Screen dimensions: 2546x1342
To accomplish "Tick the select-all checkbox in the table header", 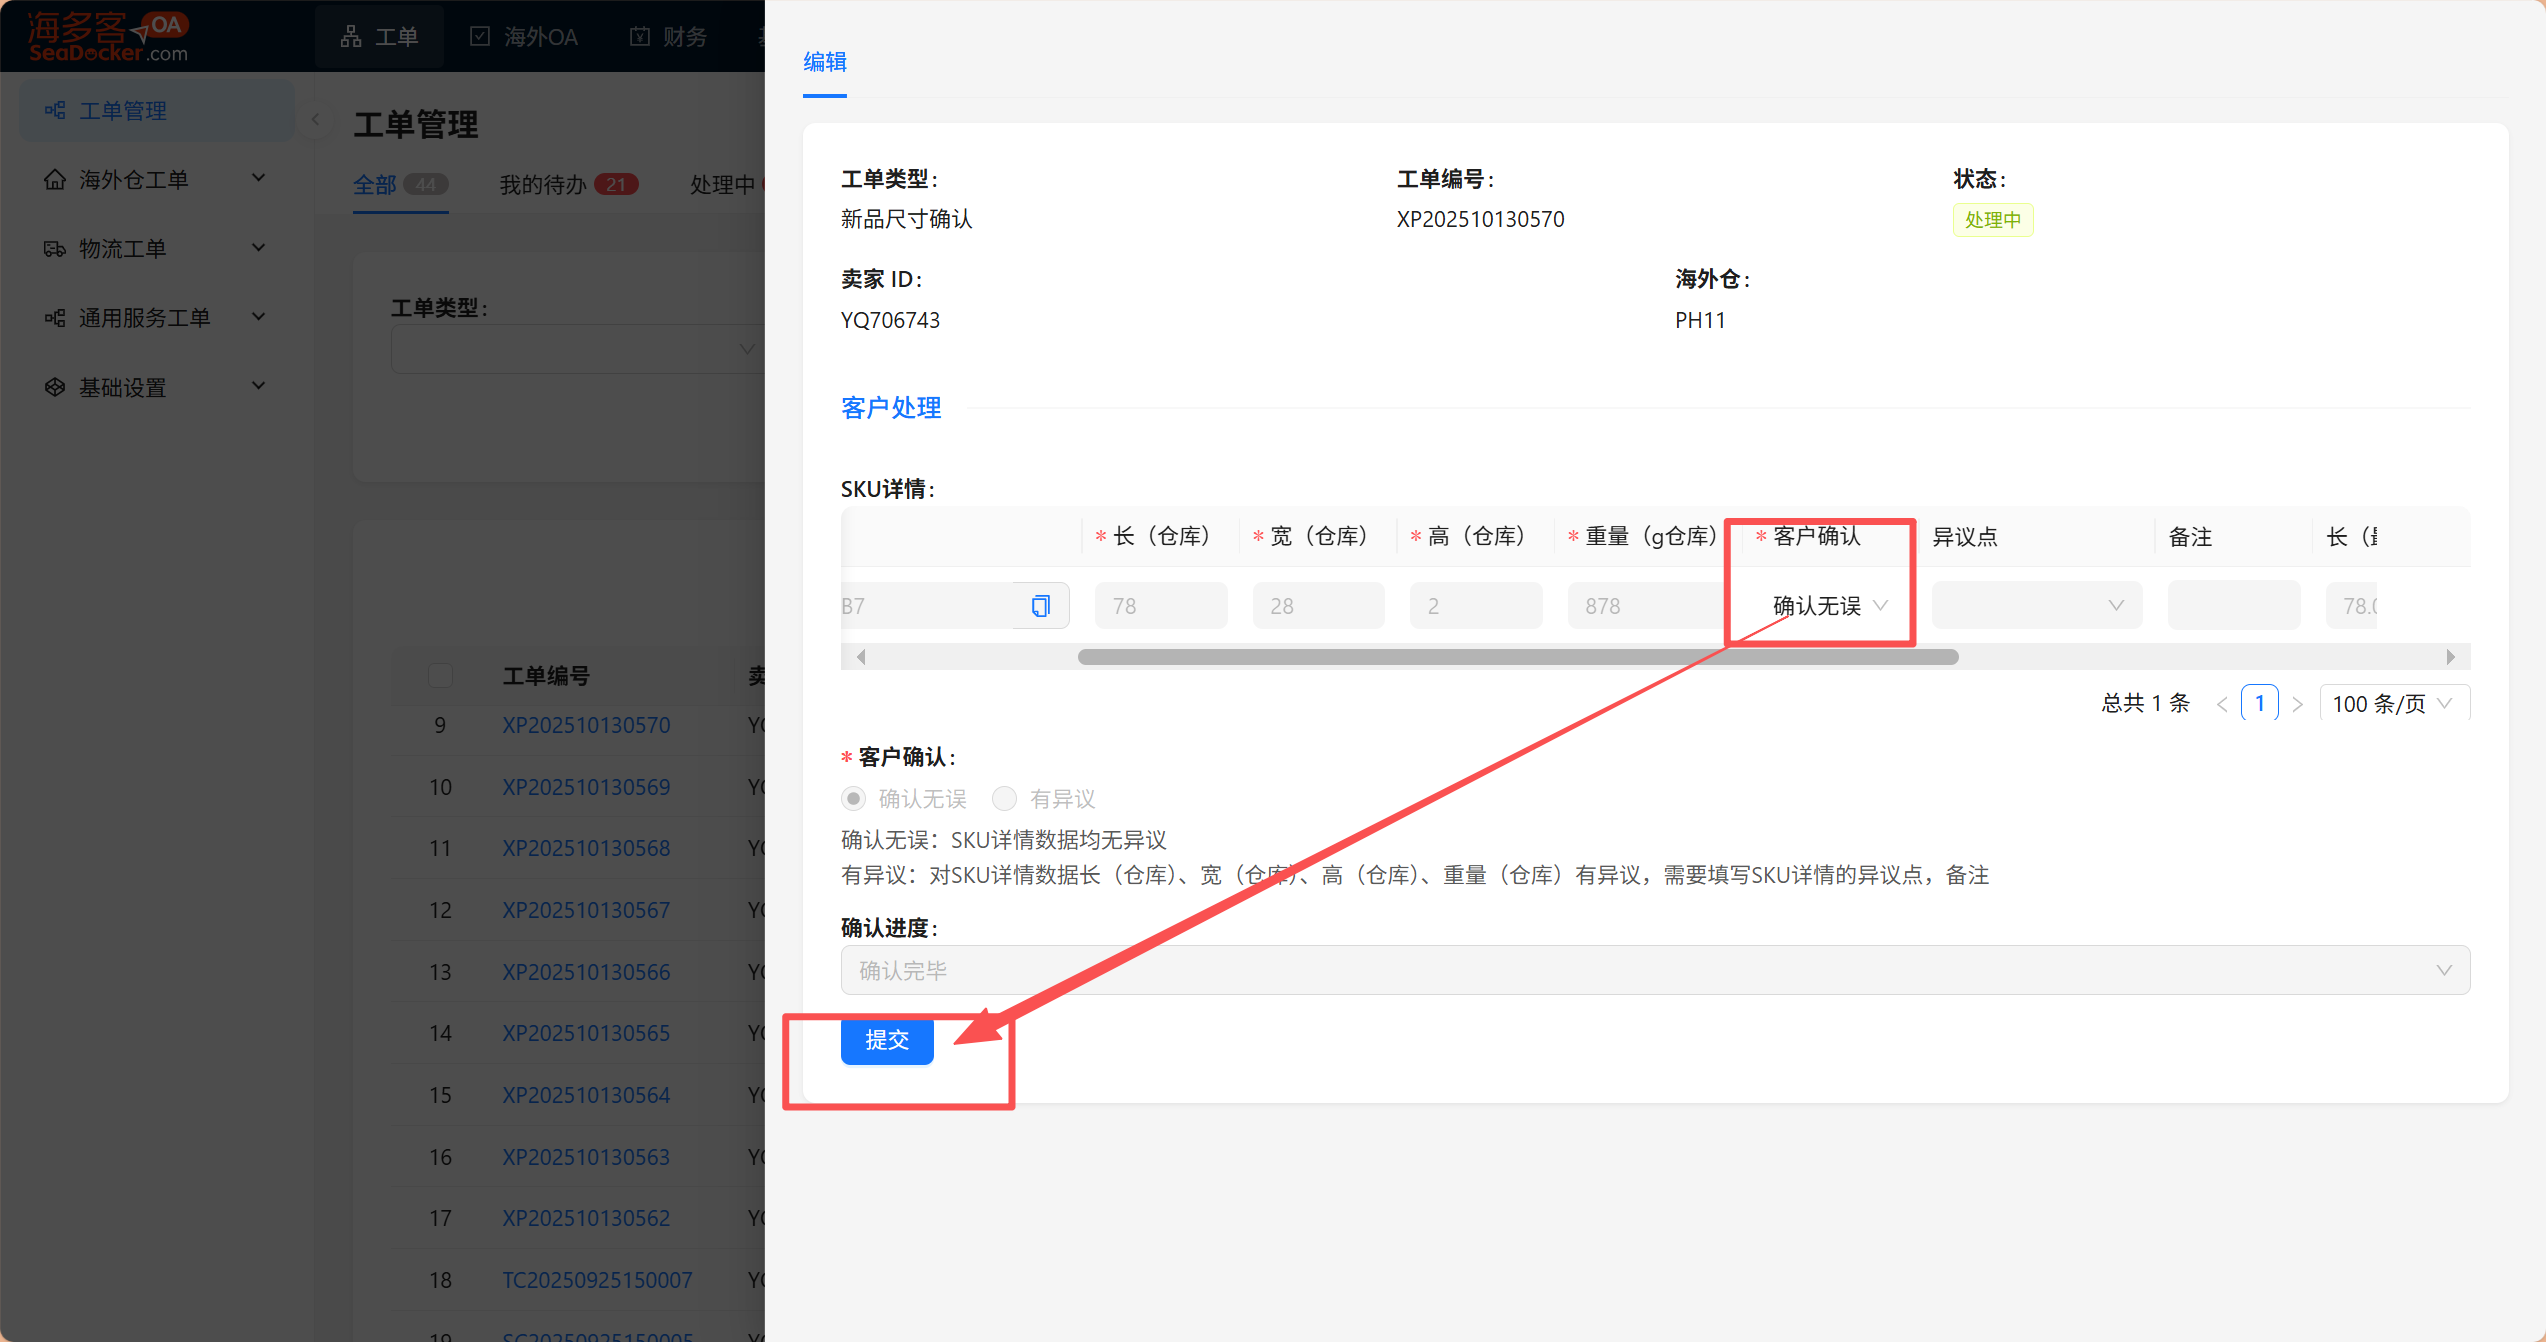I will click(440, 676).
